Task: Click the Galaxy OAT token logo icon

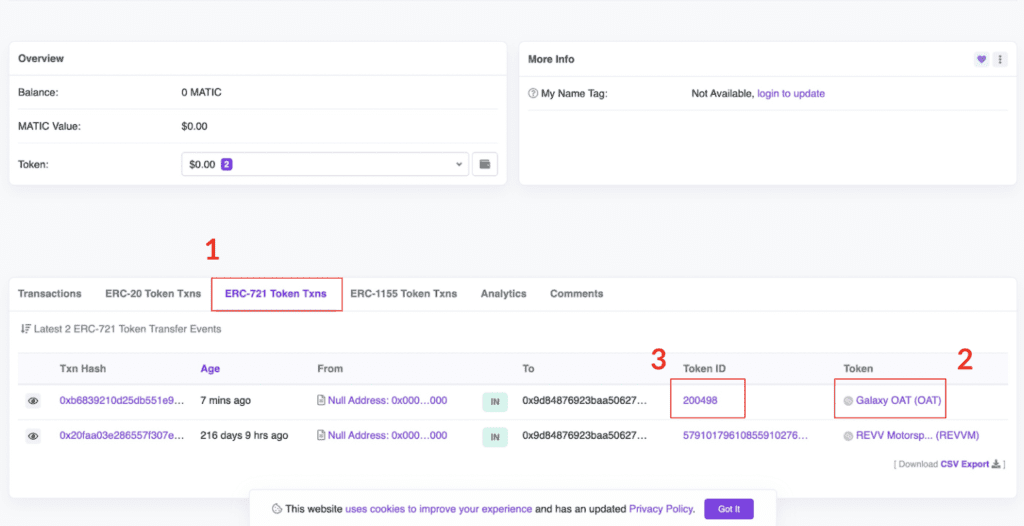Action: pos(848,401)
